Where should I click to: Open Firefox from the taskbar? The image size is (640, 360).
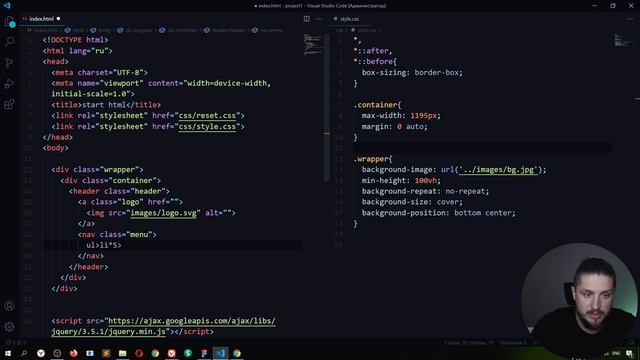(x=73, y=353)
